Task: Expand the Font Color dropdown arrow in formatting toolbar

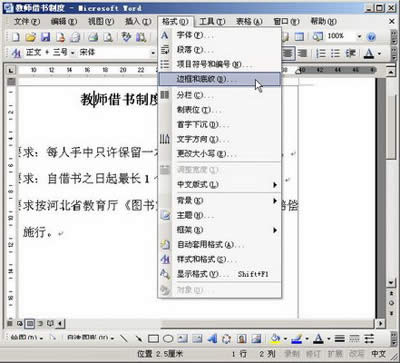Action: pyautogui.click(x=380, y=53)
